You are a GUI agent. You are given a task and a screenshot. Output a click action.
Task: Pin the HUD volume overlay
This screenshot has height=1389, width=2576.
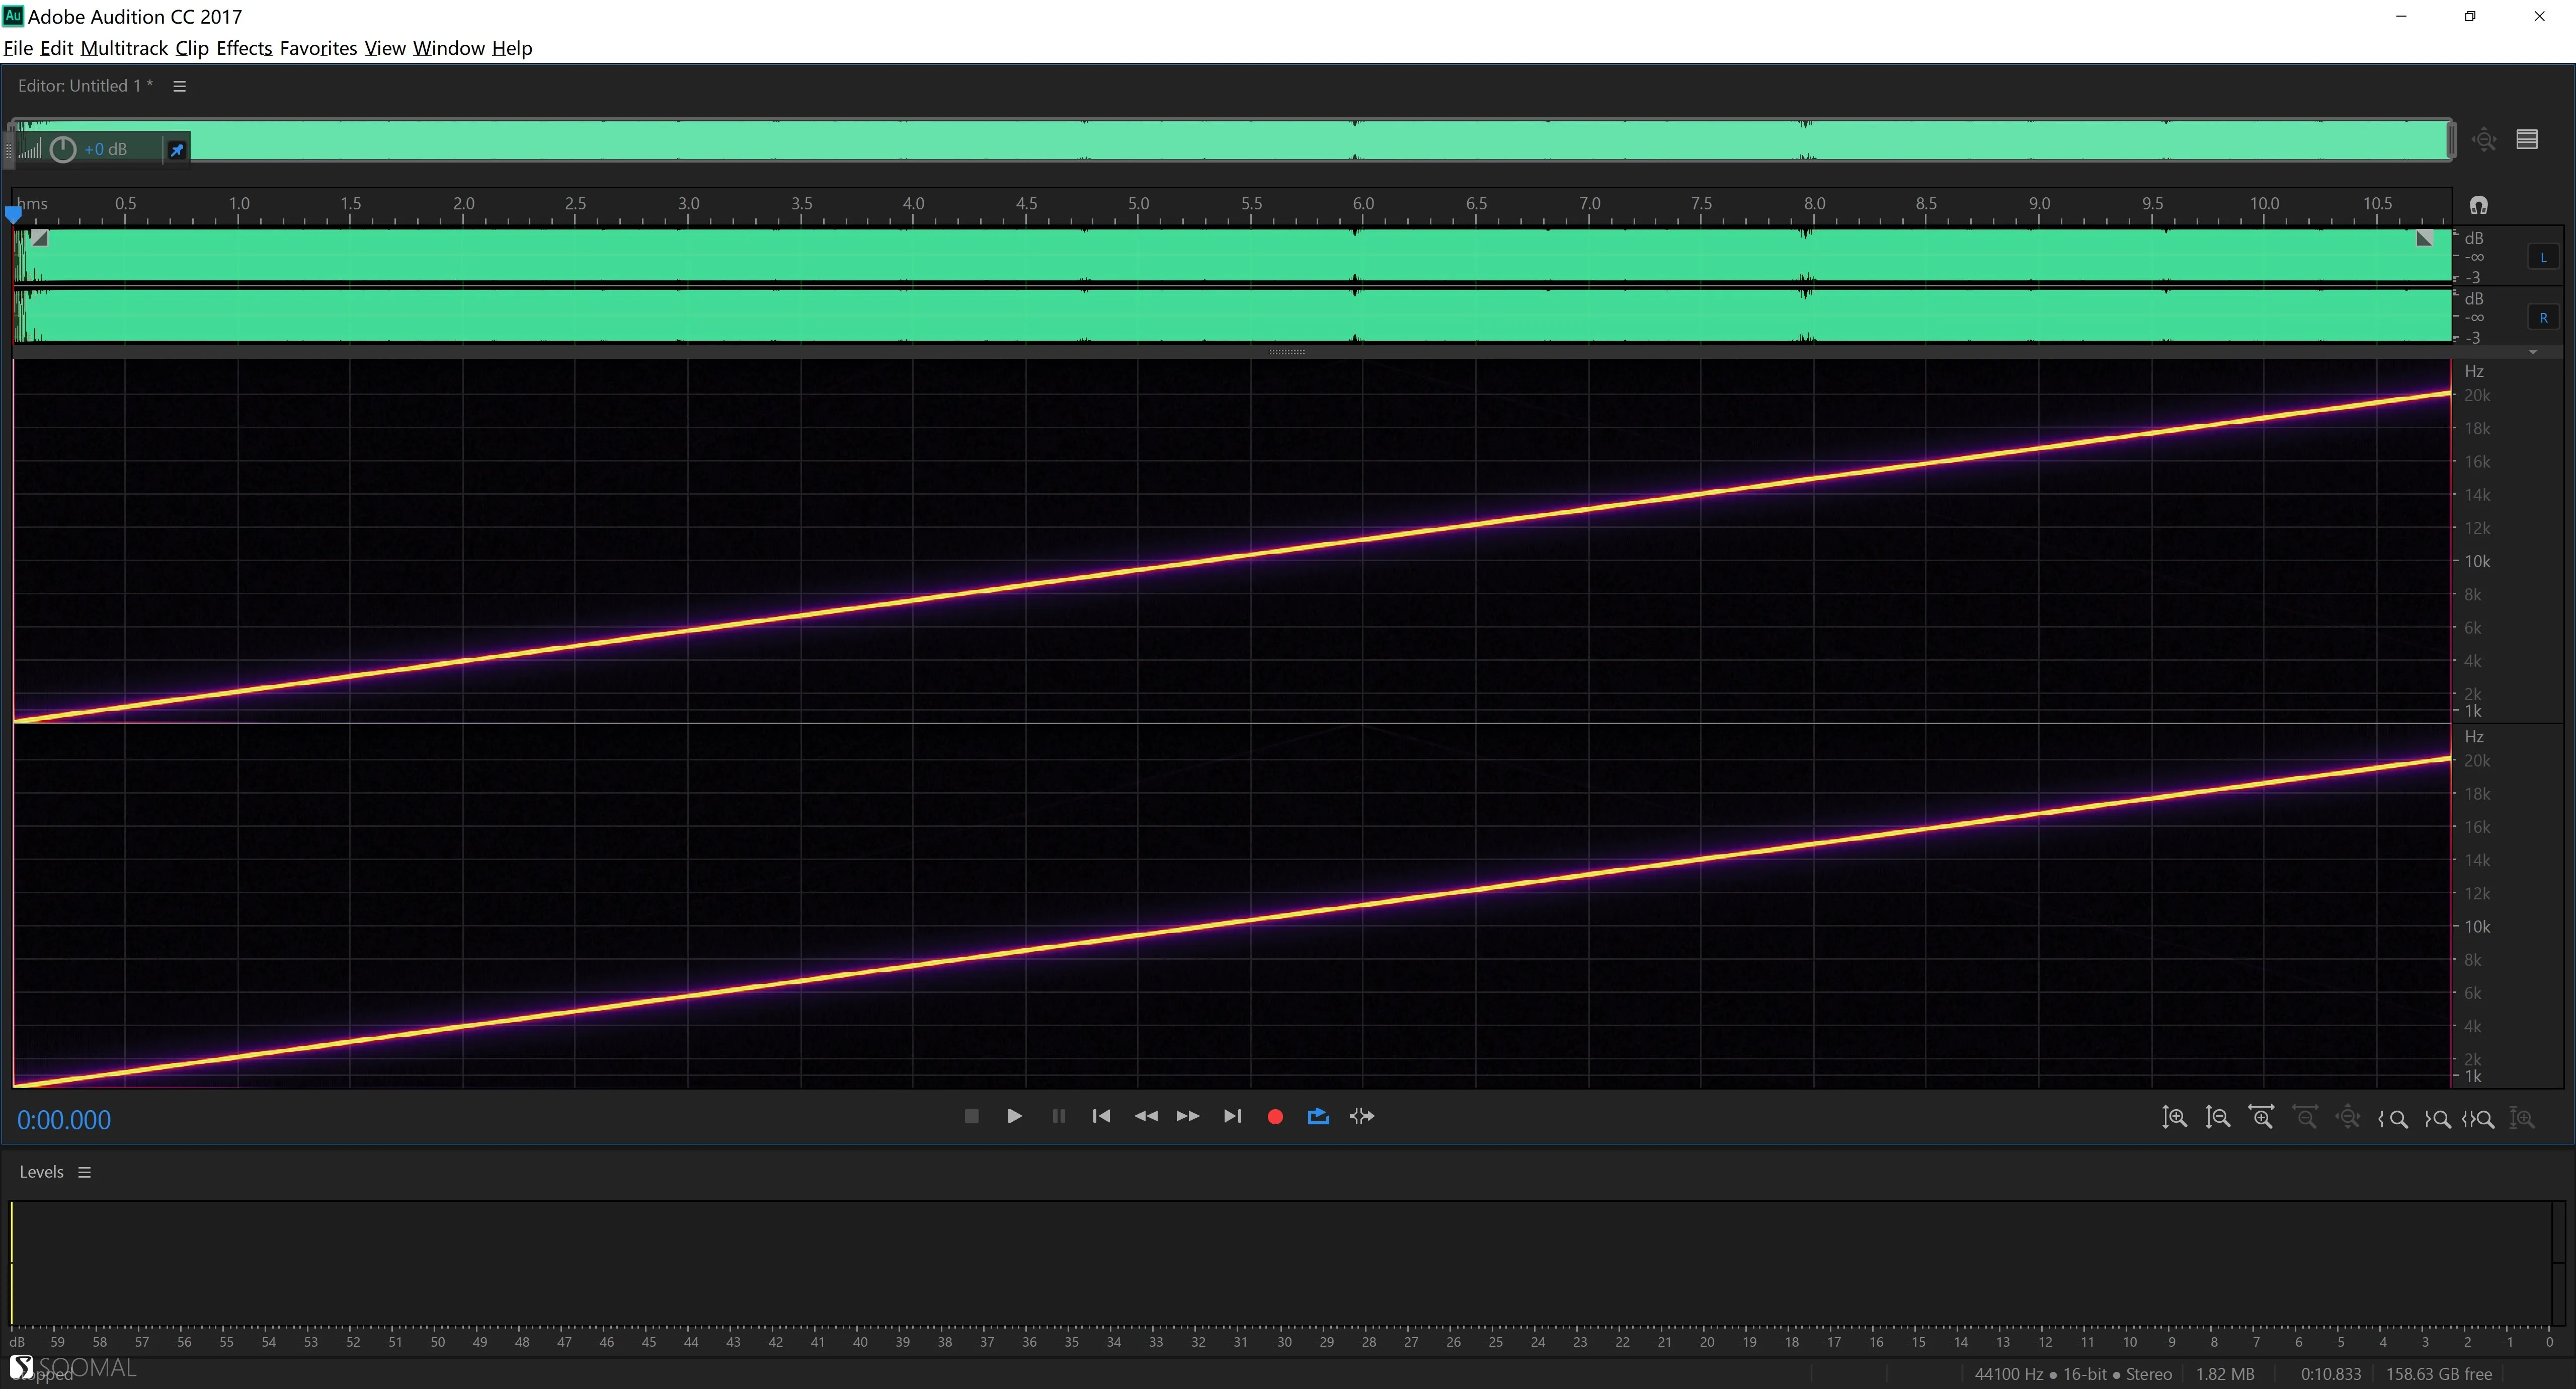(177, 150)
